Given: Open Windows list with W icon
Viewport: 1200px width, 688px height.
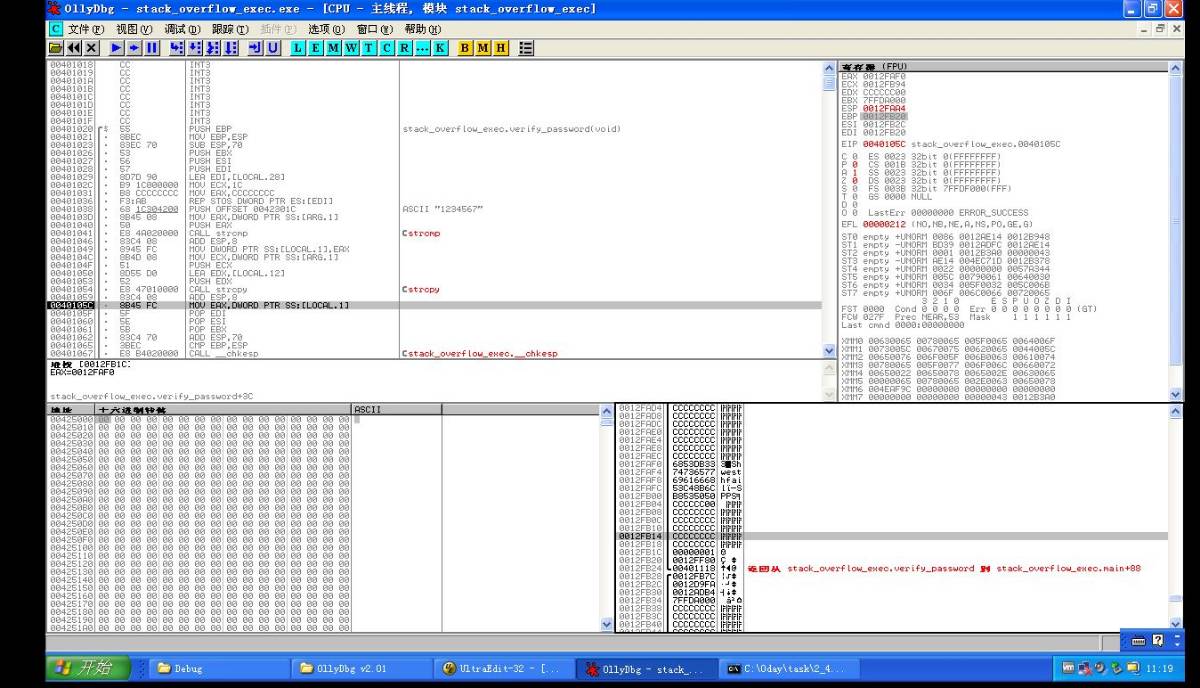Looking at the screenshot, I should [x=351, y=48].
